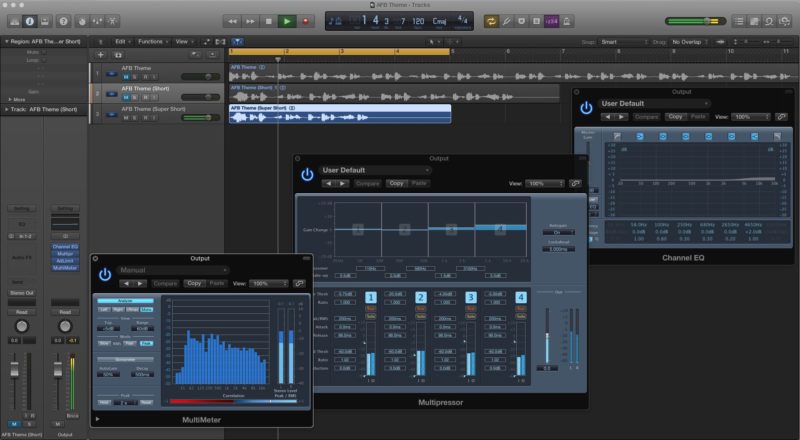This screenshot has width=800, height=440.
Task: Open the MultiMeter View 100% dropdown
Action: pyautogui.click(x=268, y=283)
